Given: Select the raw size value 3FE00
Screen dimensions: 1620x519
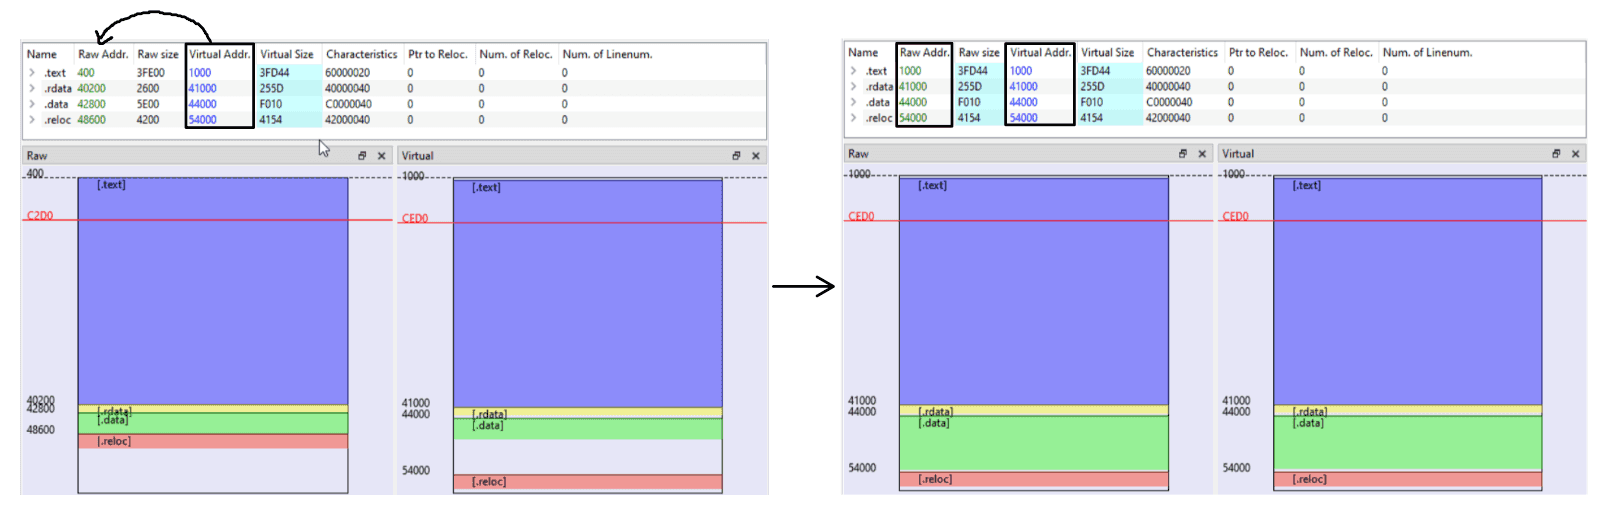Looking at the screenshot, I should click(151, 73).
